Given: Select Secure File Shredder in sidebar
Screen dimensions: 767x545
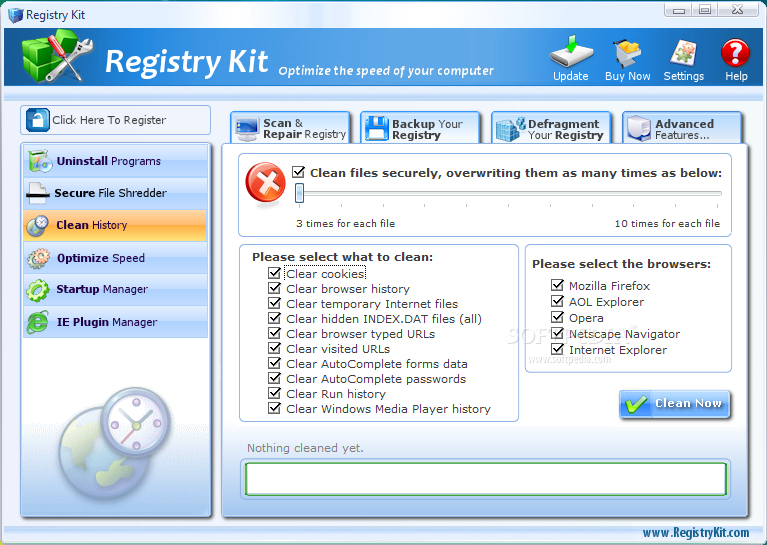Looking at the screenshot, I should tap(115, 193).
